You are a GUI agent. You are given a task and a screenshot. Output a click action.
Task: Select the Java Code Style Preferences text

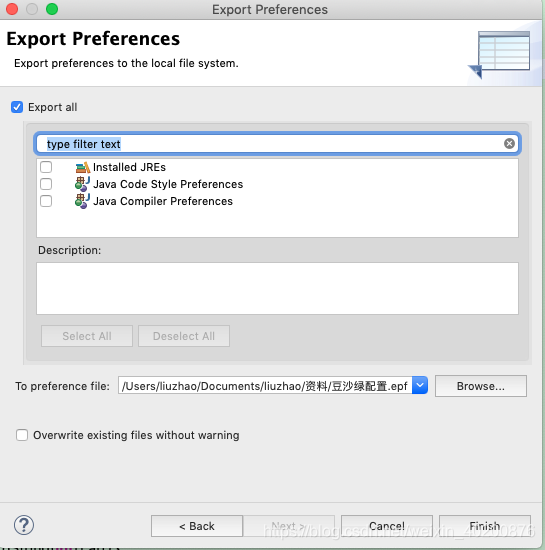point(168,184)
